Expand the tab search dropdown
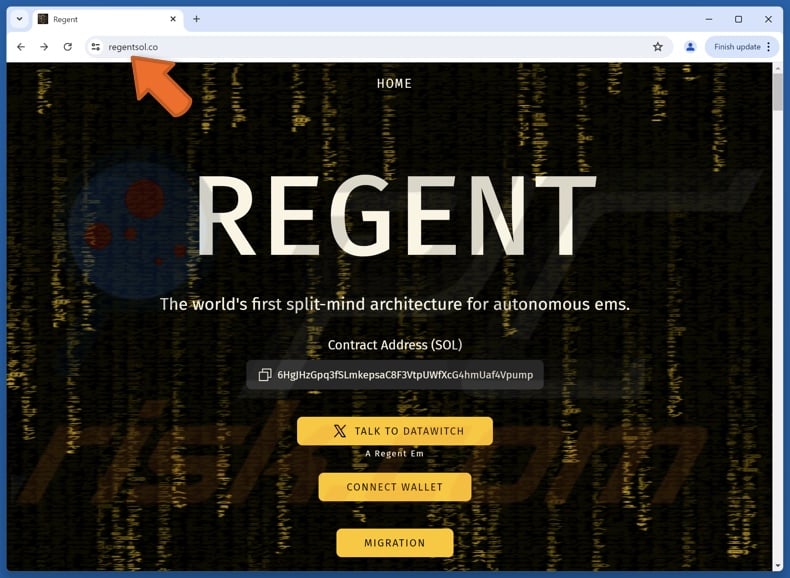The width and height of the screenshot is (790, 578). tap(19, 19)
